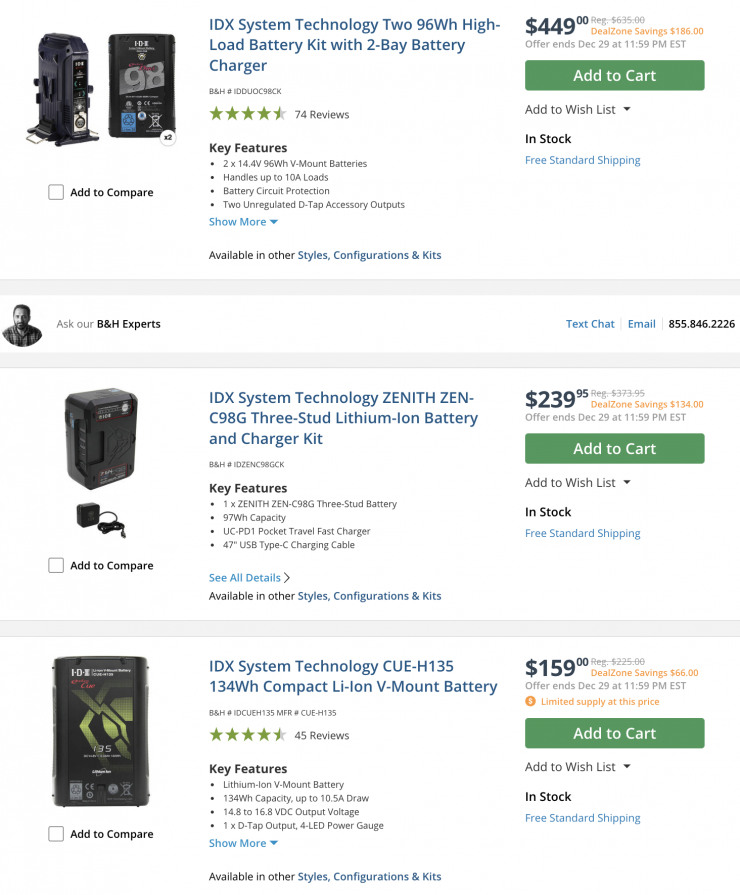Expand Show More for the CUE-H135 battery

pos(243,843)
